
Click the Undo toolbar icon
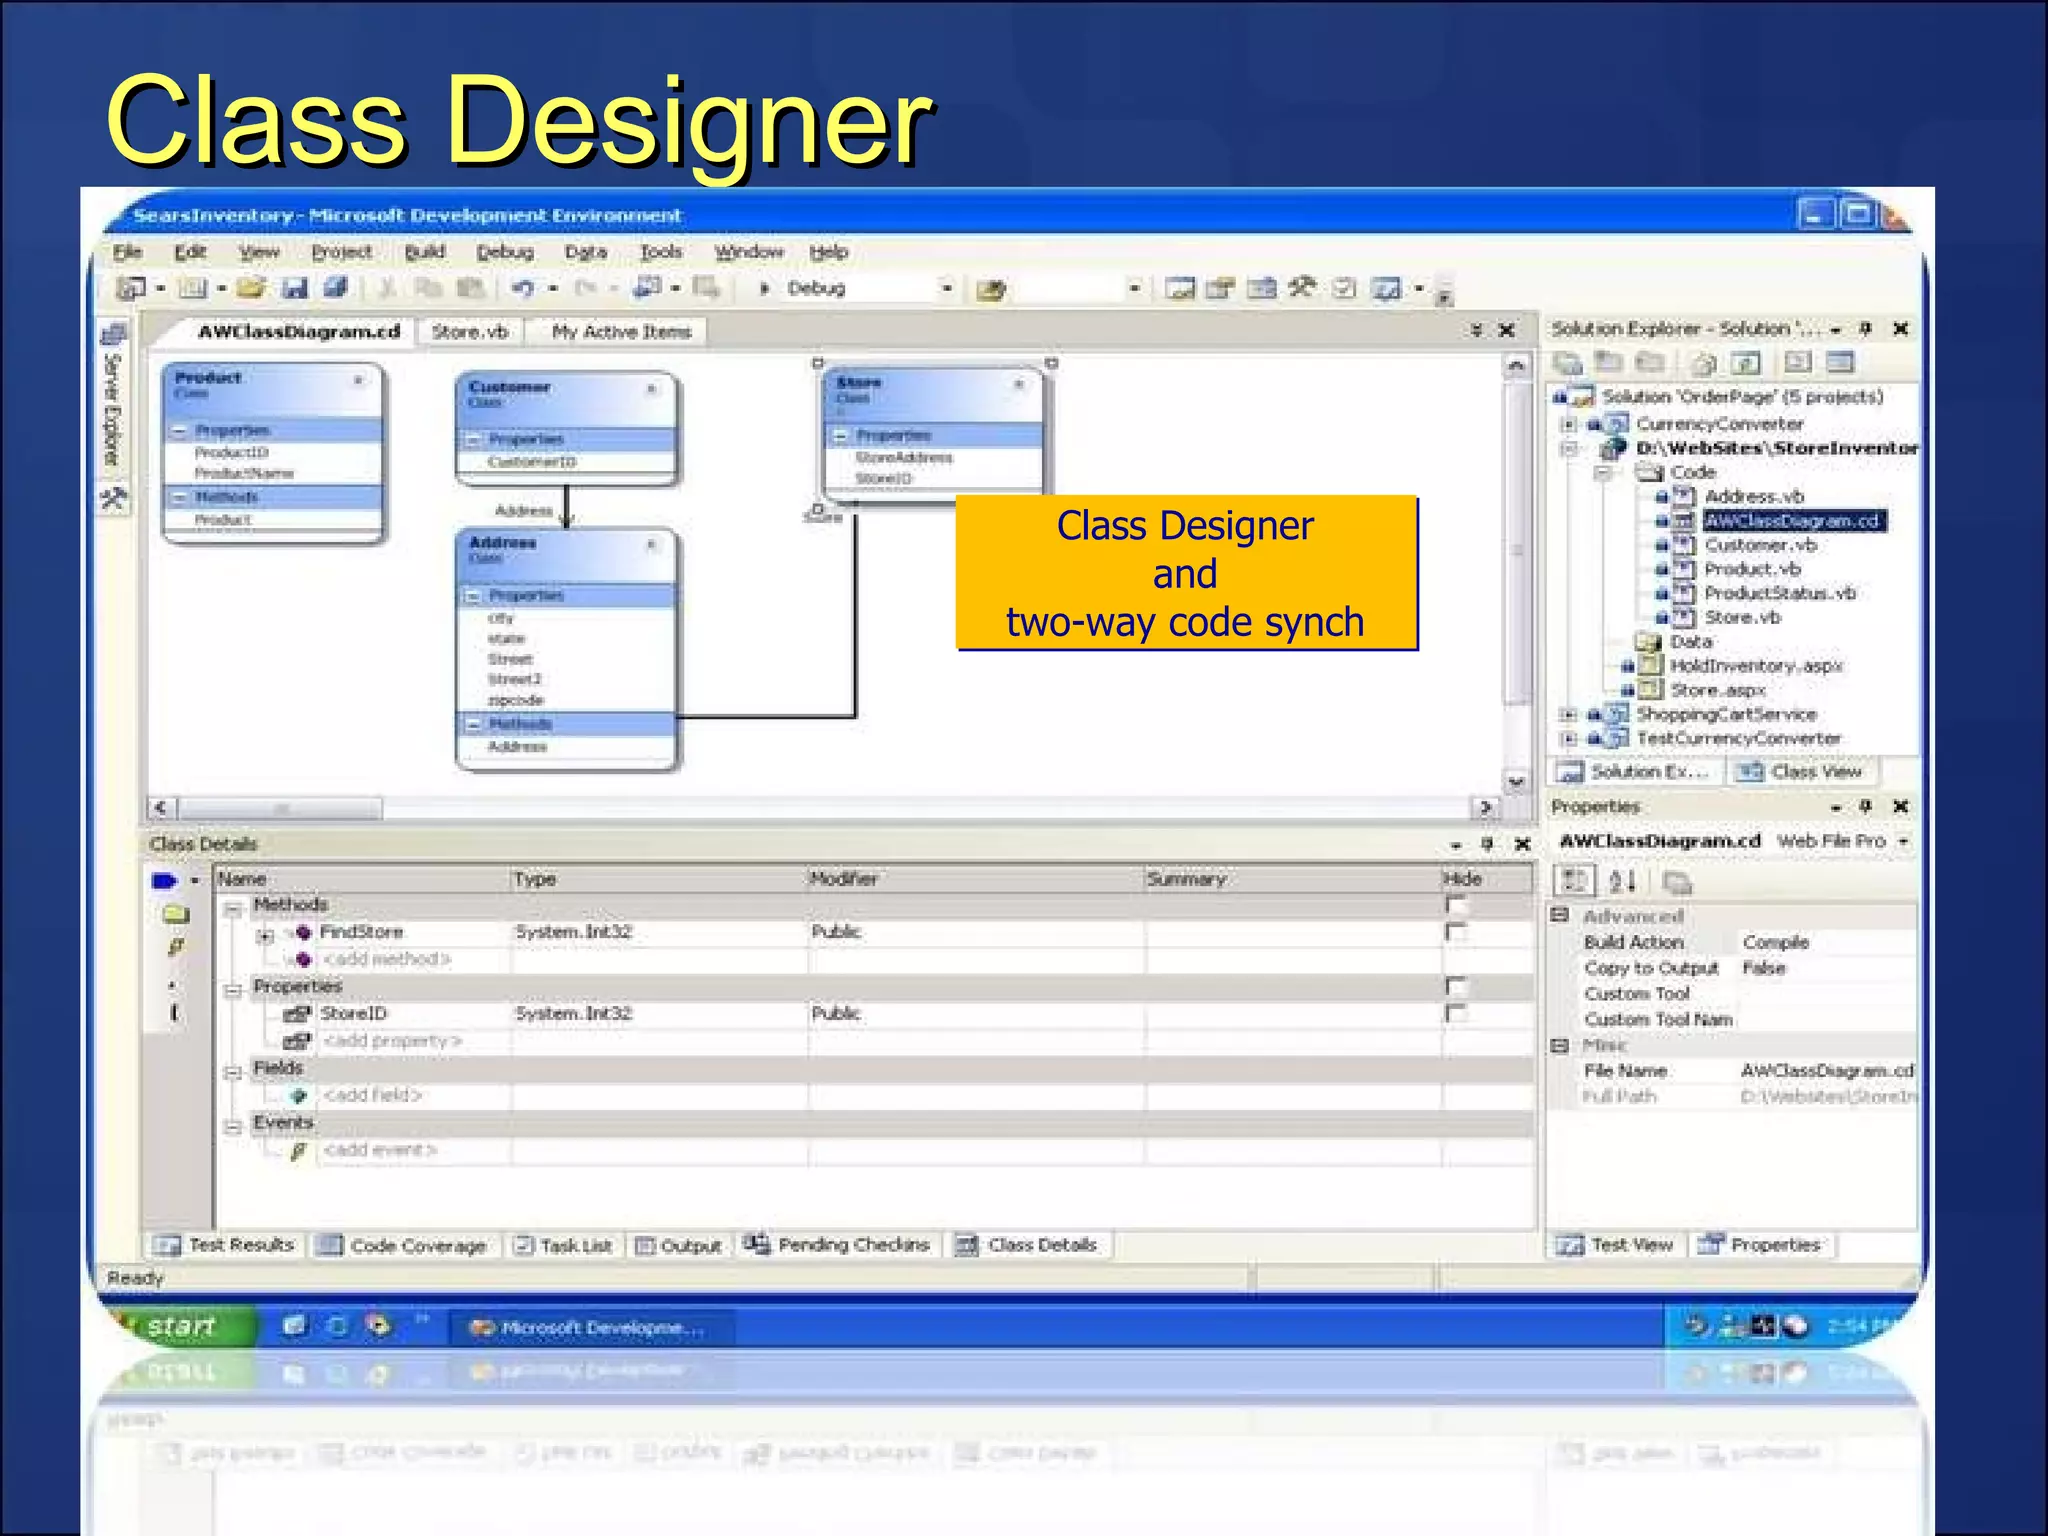click(523, 289)
